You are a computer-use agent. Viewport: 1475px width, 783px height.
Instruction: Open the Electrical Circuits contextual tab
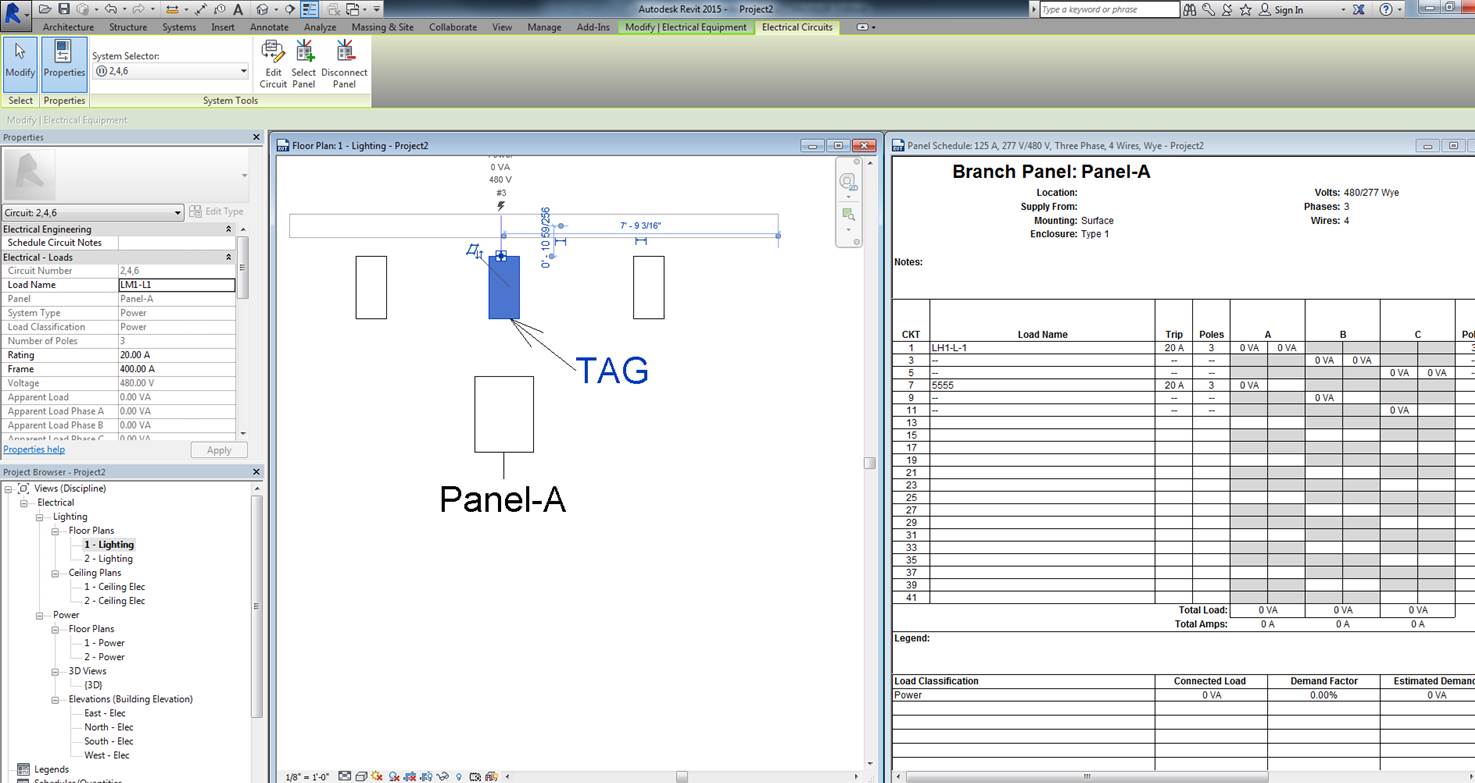pyautogui.click(x=796, y=27)
